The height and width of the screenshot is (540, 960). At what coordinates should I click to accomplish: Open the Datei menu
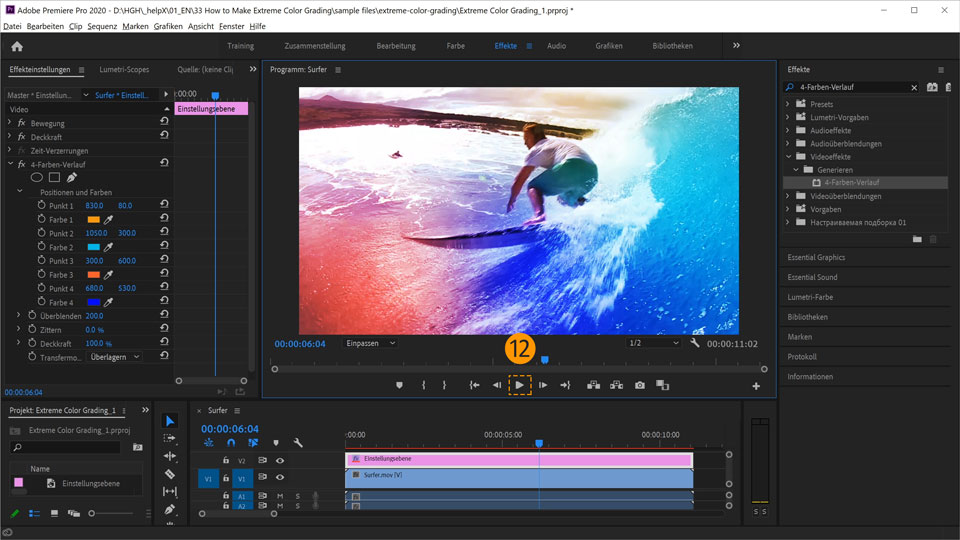click(x=12, y=26)
